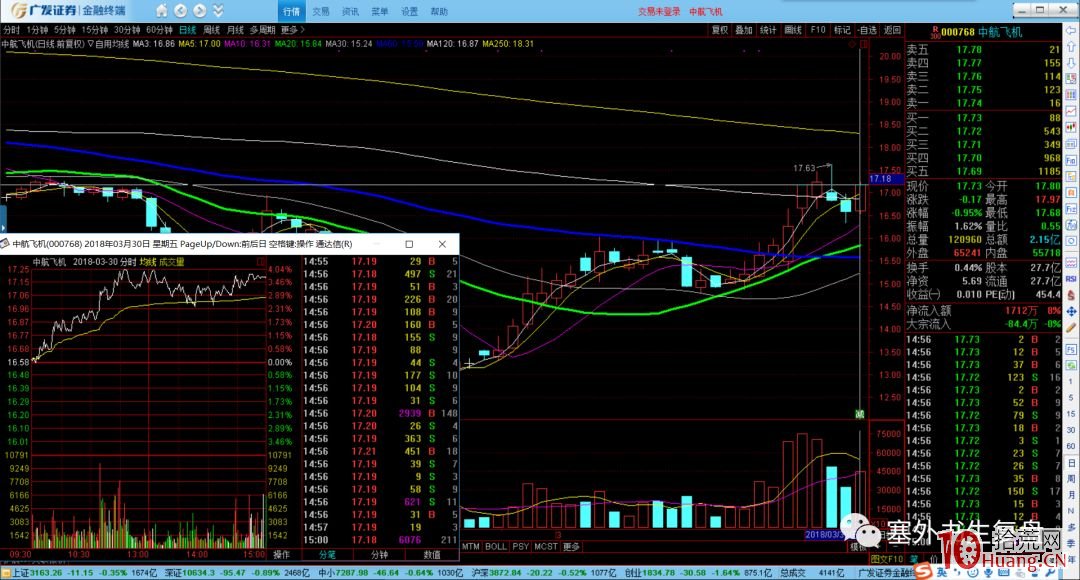Screen dimensions: 1080x580
Task: Click the Fin sidebar icon
Action: 1072,160
